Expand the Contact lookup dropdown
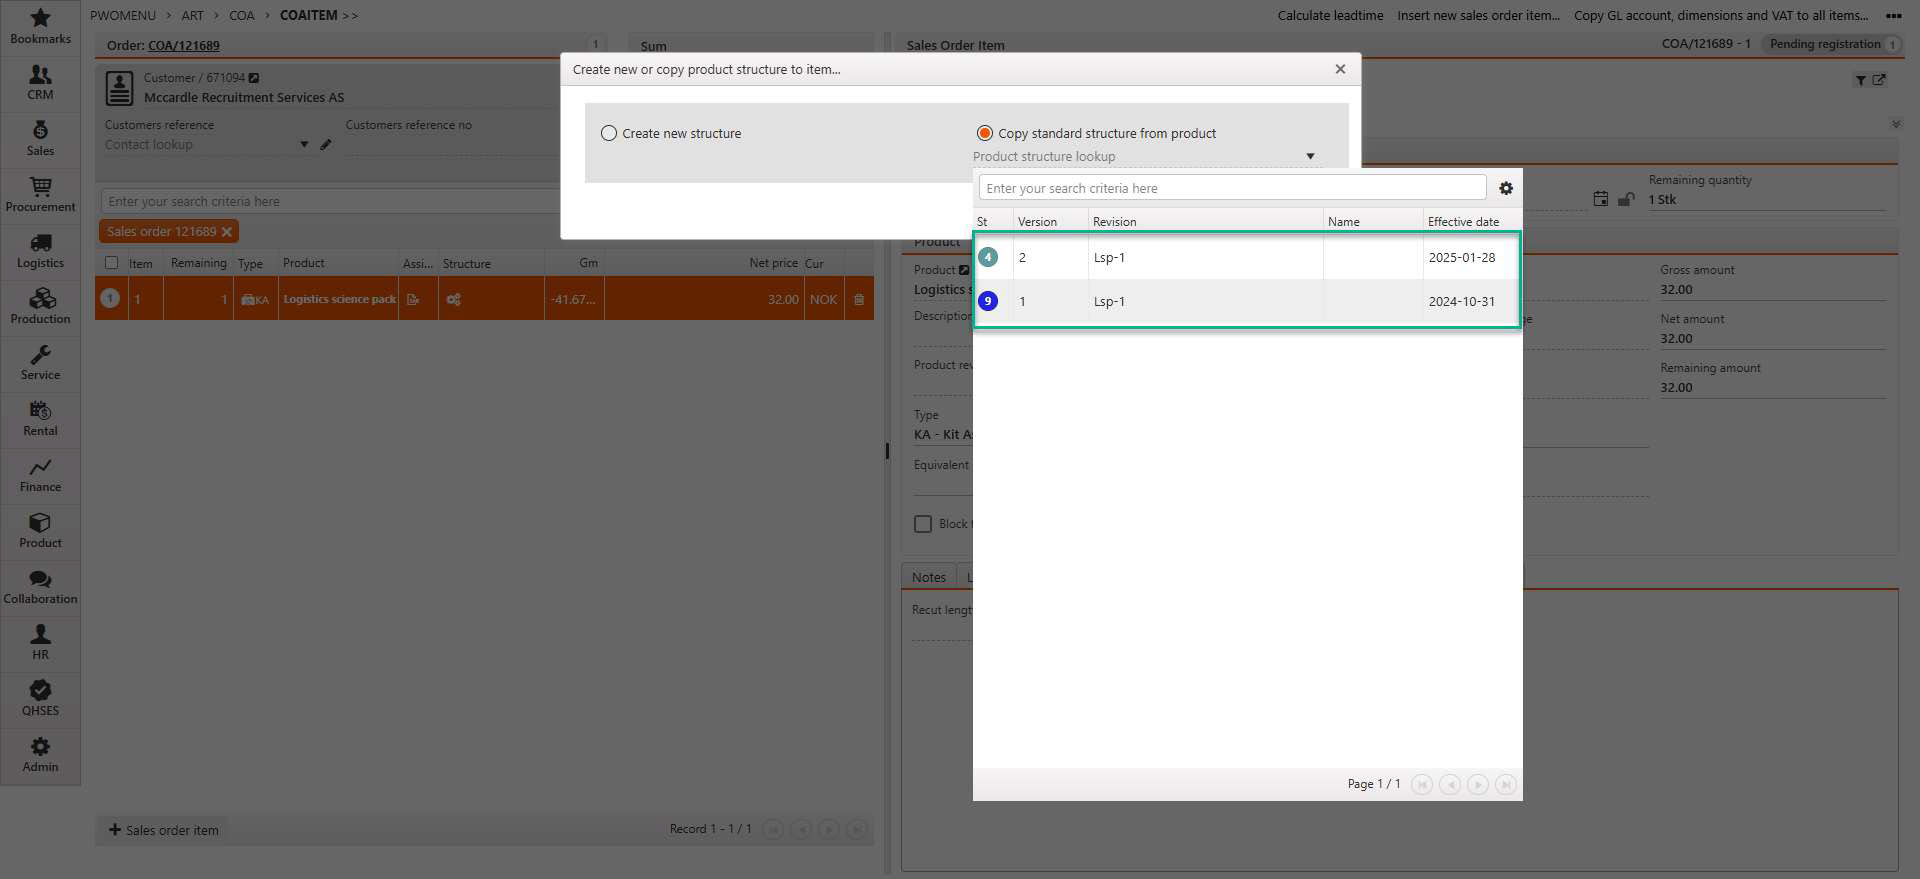 pos(304,145)
